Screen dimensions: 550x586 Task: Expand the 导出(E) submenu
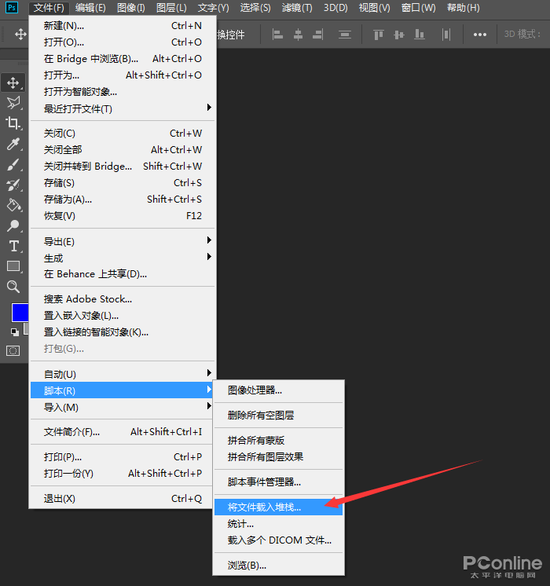coord(123,241)
